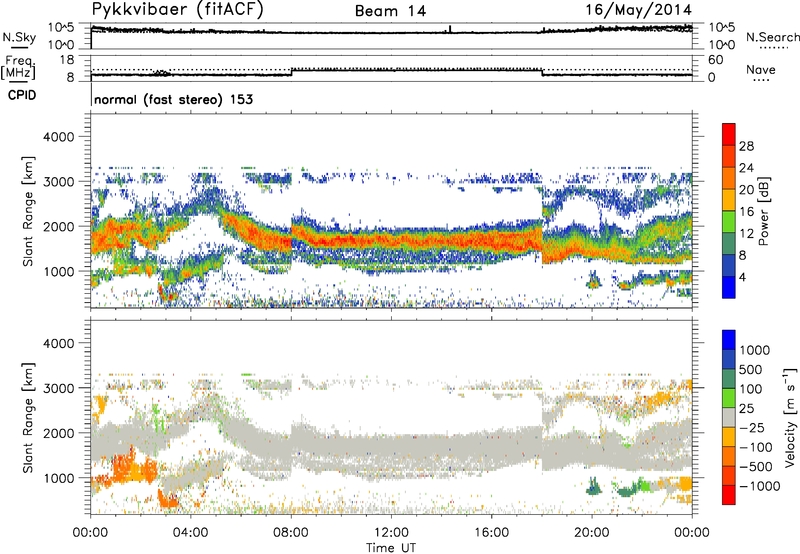The image size is (800, 554).
Task: Click the 3000 tick of the power panel
Action: (x=59, y=182)
